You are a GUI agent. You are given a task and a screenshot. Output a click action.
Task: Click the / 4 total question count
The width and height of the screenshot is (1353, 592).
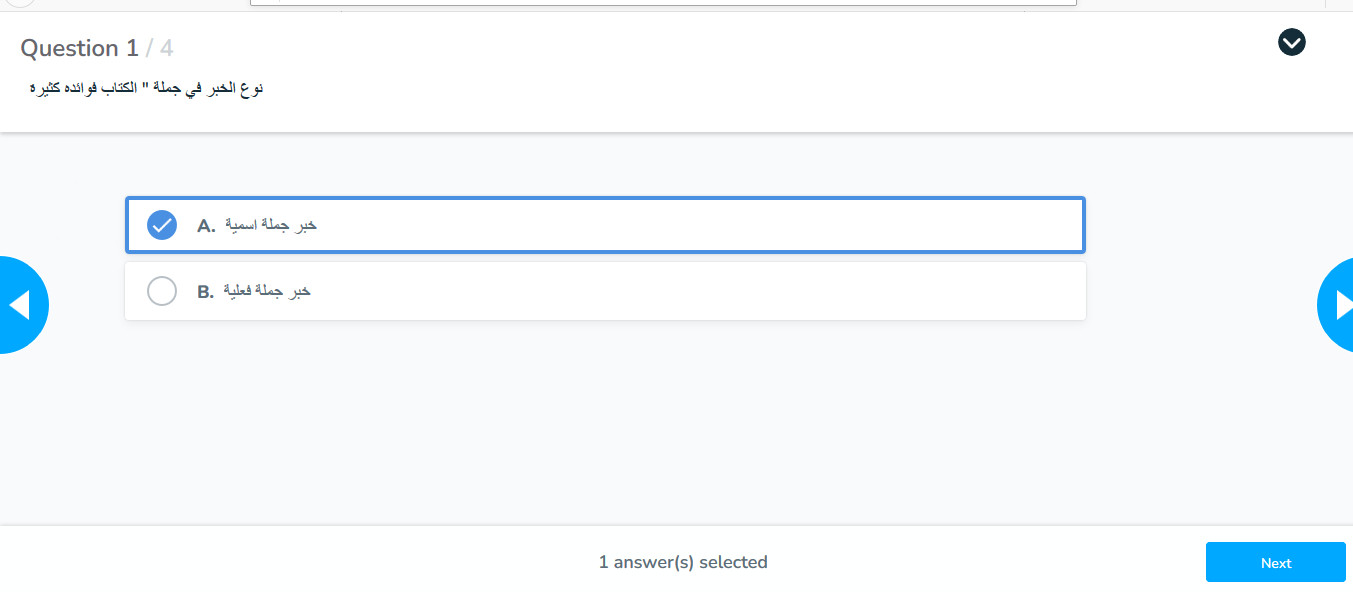(160, 48)
